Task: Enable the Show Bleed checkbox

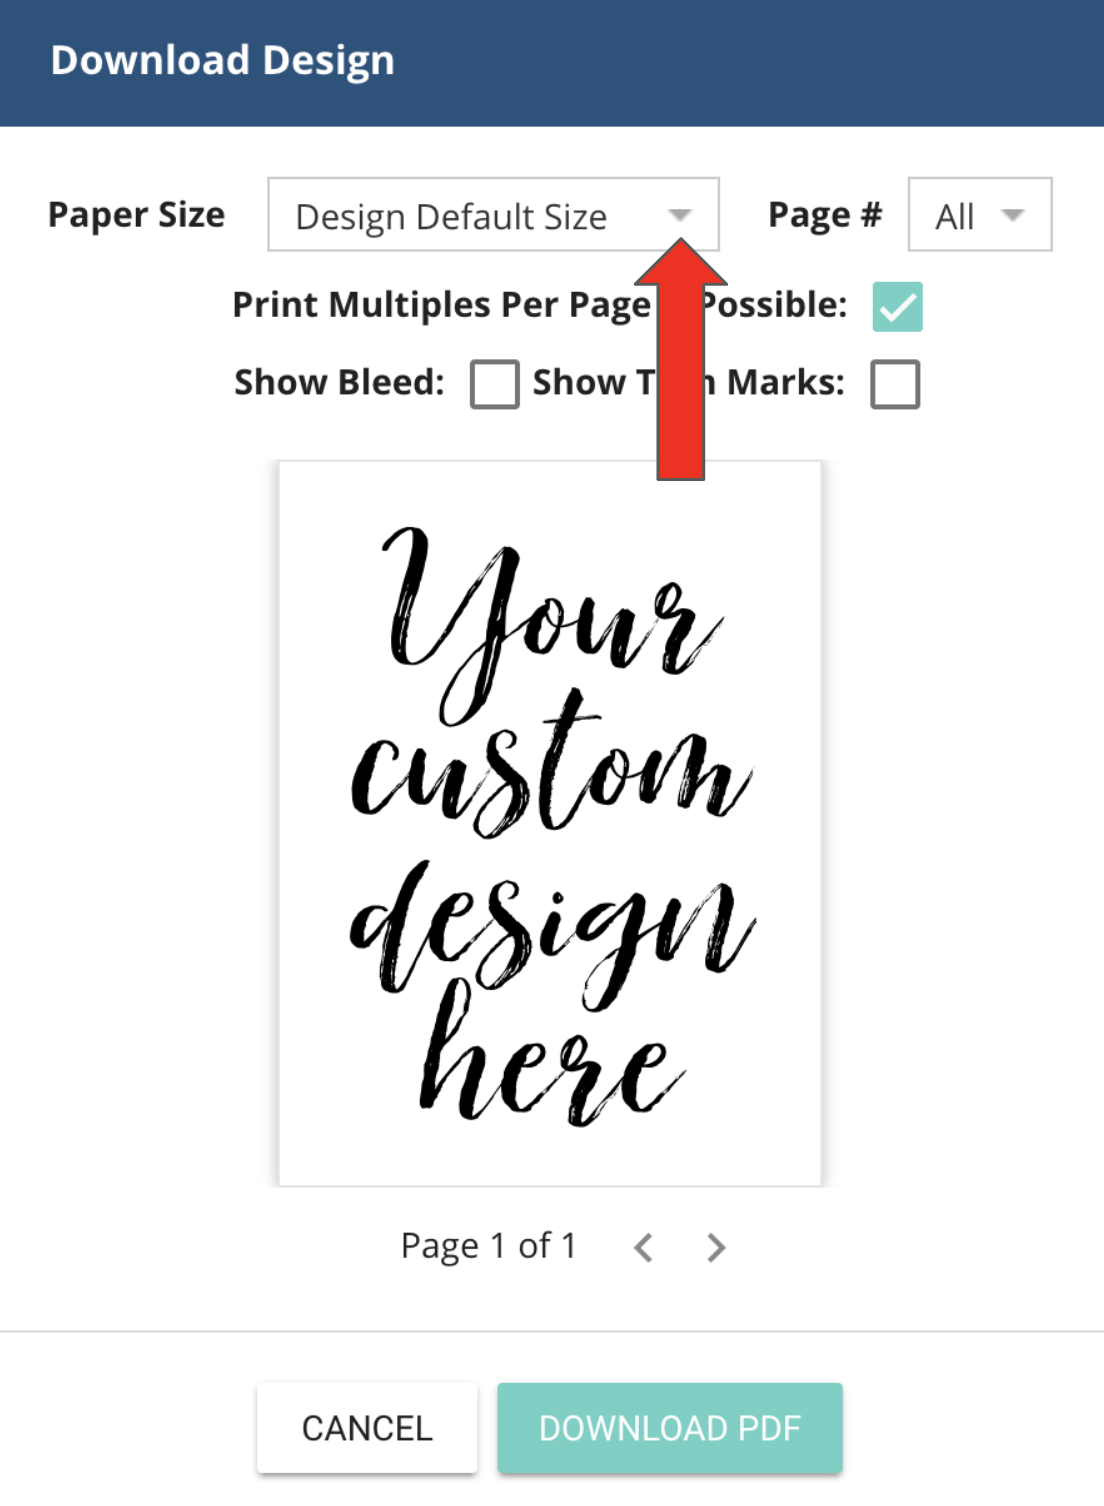Action: [x=495, y=384]
